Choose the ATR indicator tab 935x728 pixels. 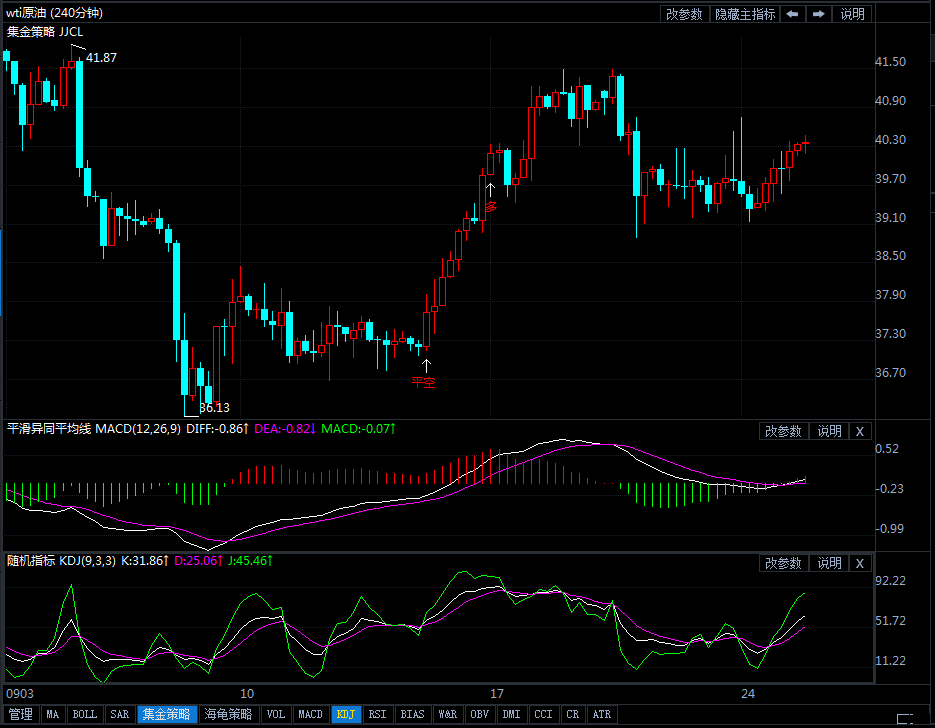[601, 714]
